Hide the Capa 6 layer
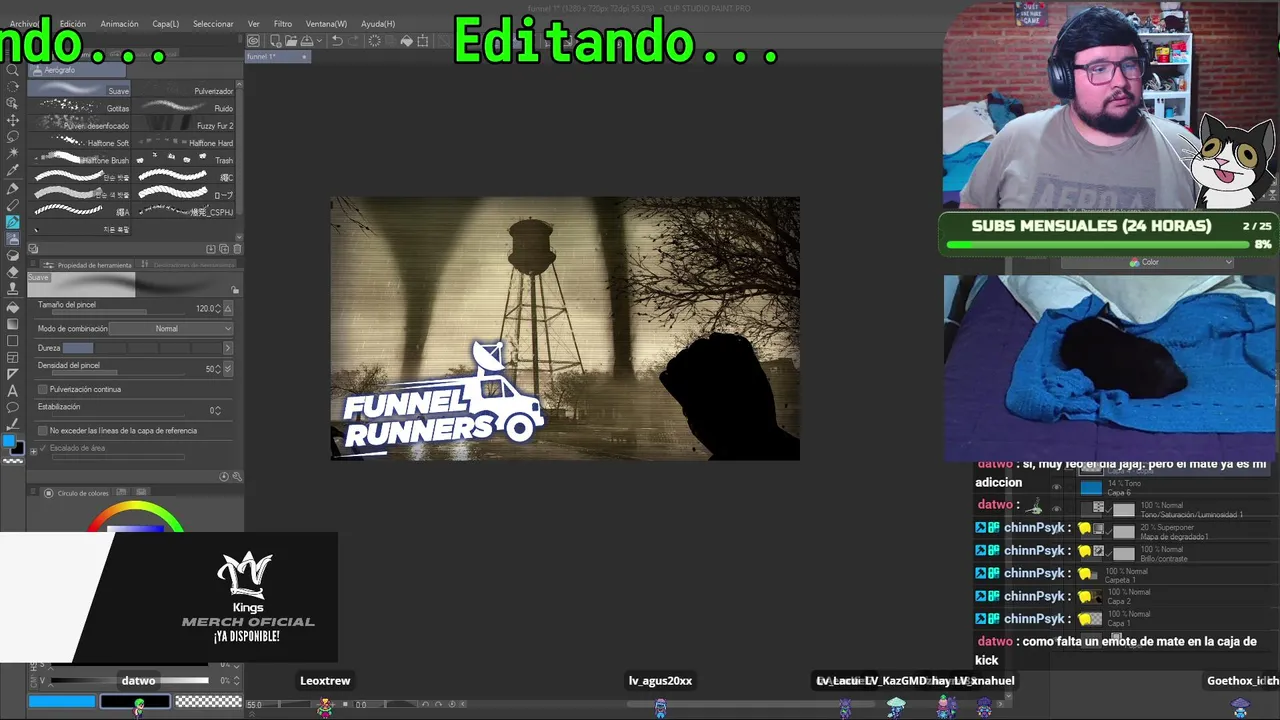Screen dimensions: 1280x720 click(1056, 487)
